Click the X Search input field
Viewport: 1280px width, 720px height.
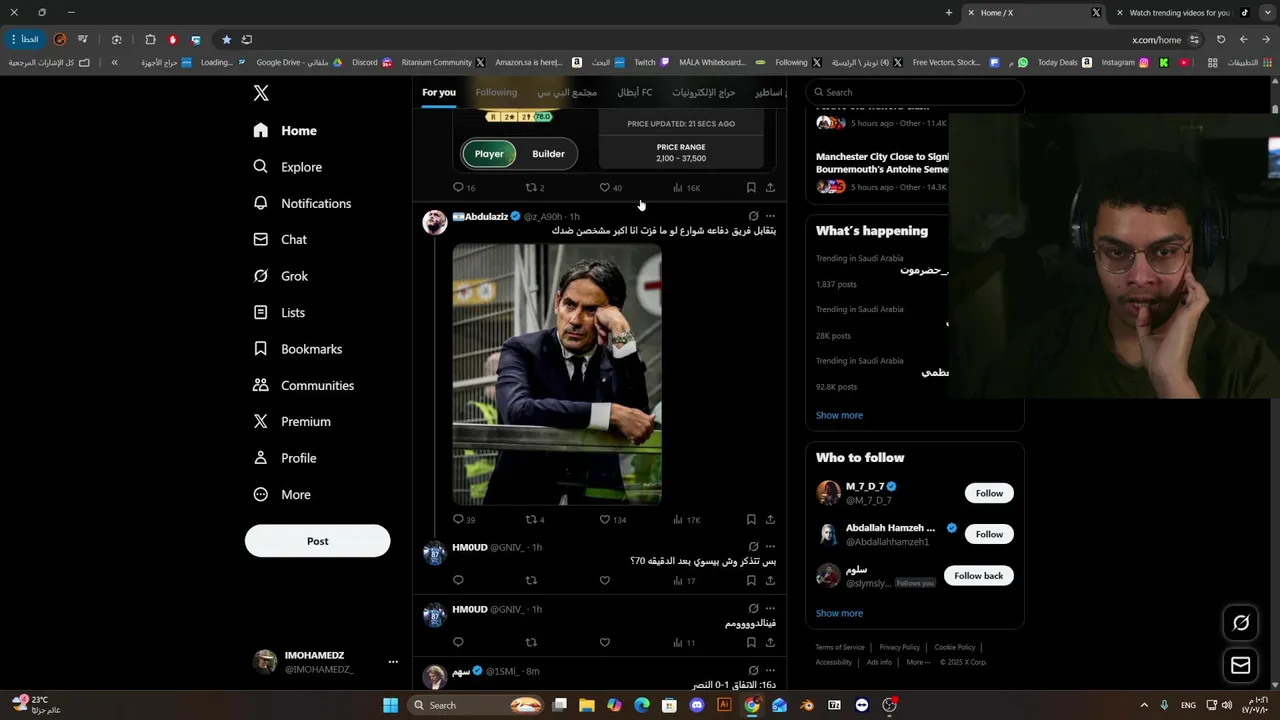(x=915, y=92)
